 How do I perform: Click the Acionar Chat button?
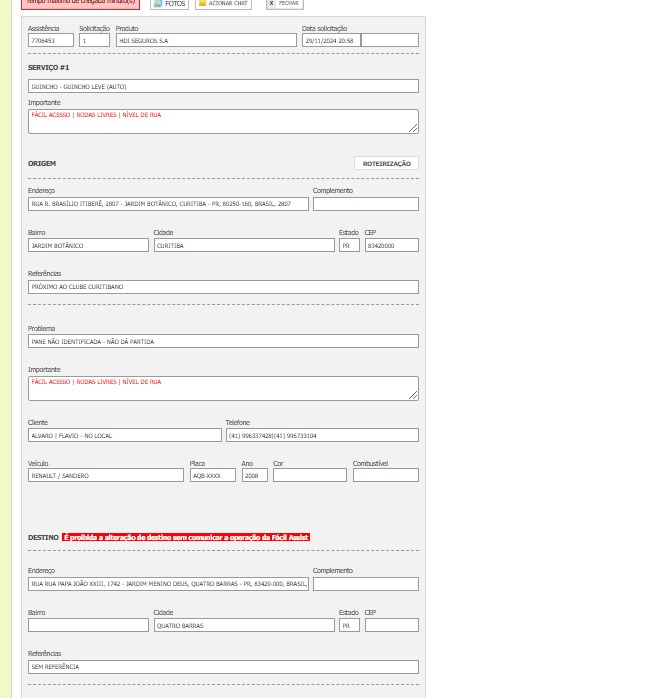(x=223, y=4)
